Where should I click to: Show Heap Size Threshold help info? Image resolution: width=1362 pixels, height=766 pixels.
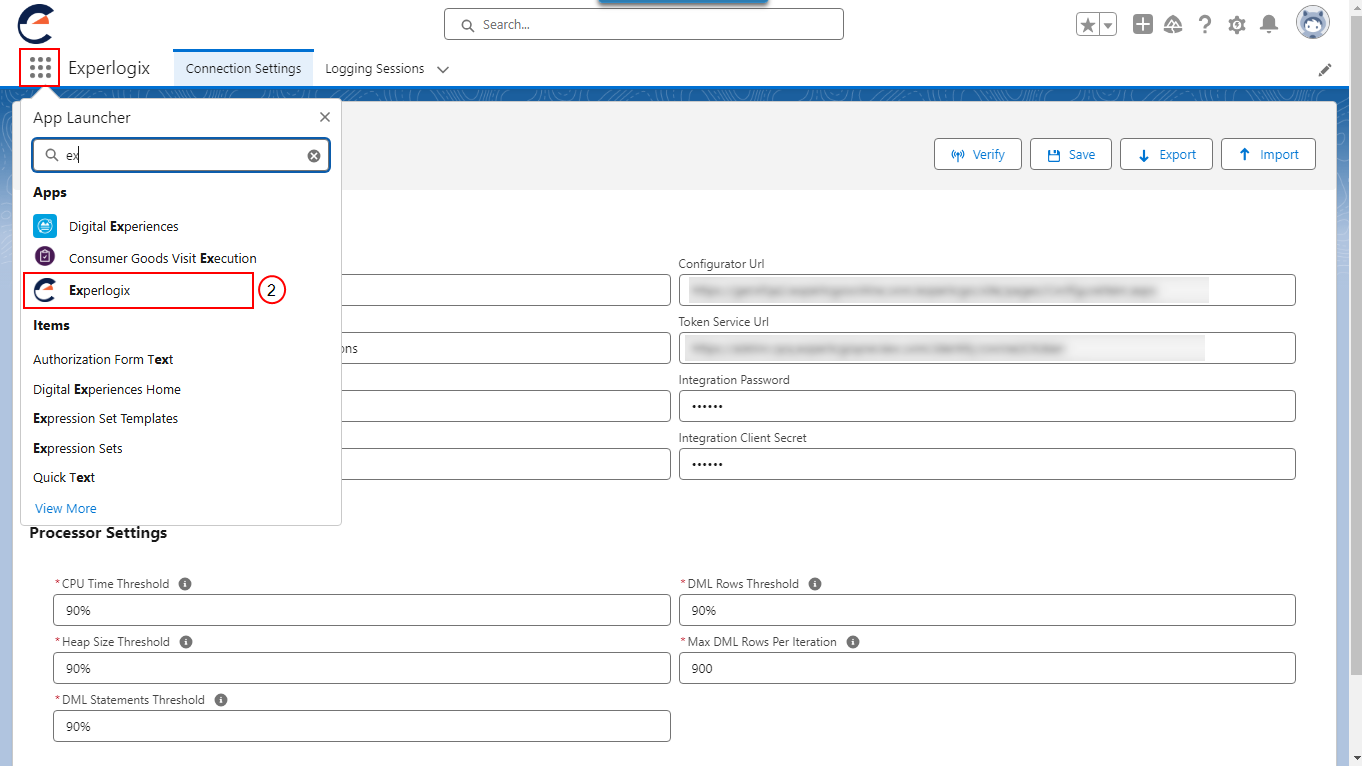[186, 642]
